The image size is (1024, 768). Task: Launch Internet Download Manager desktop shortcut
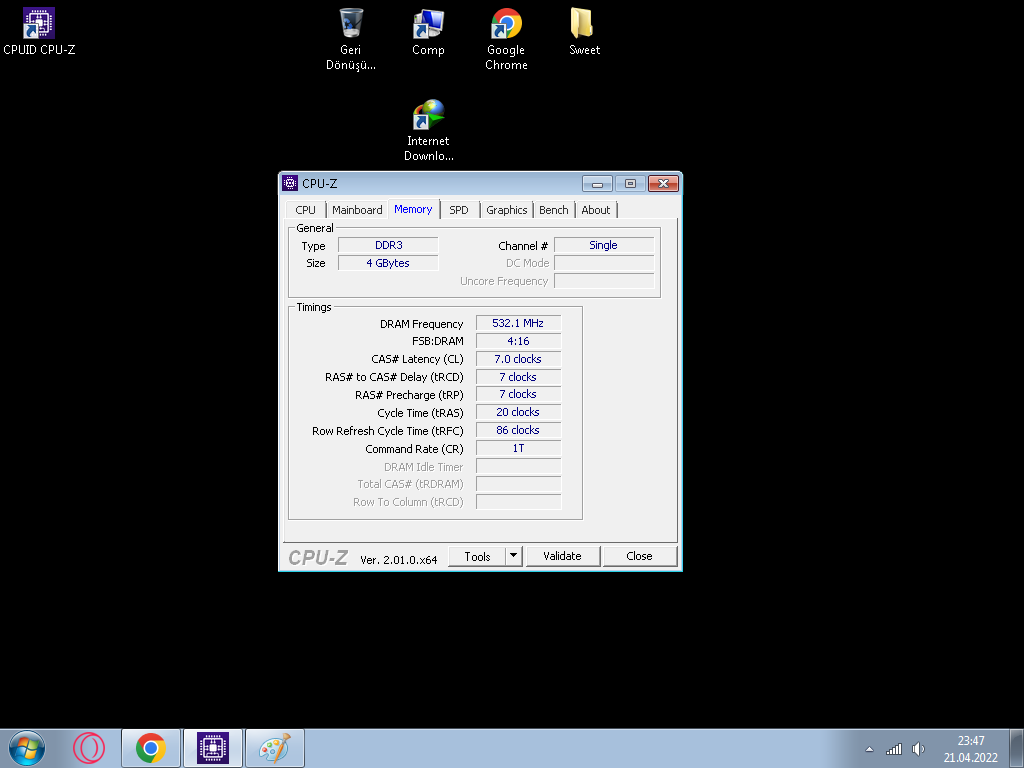428,131
